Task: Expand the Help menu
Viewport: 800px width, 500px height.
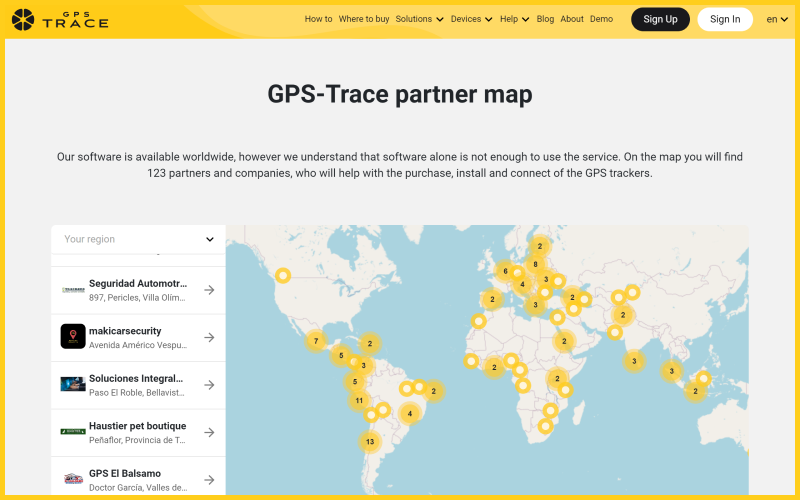Action: click(514, 19)
